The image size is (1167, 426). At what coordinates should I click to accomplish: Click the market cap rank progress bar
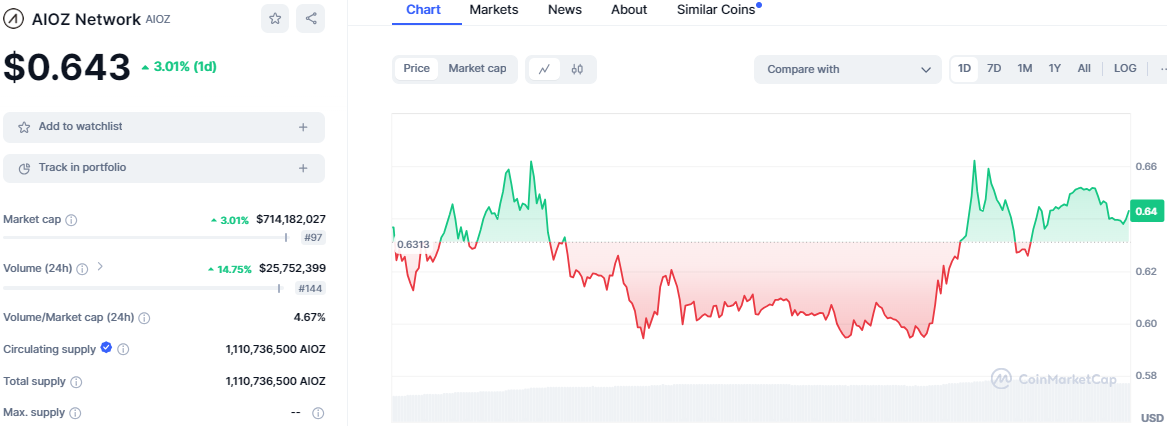pyautogui.click(x=146, y=238)
